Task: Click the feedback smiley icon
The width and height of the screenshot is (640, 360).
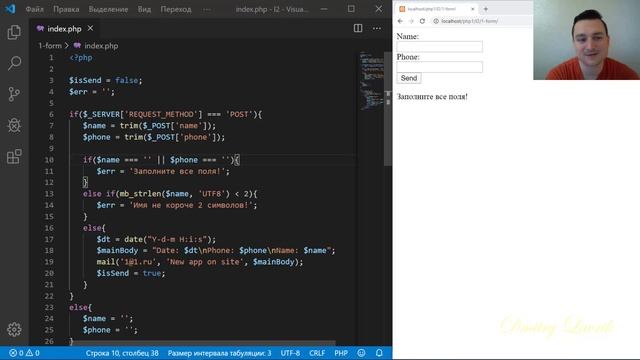Action: [x=361, y=353]
